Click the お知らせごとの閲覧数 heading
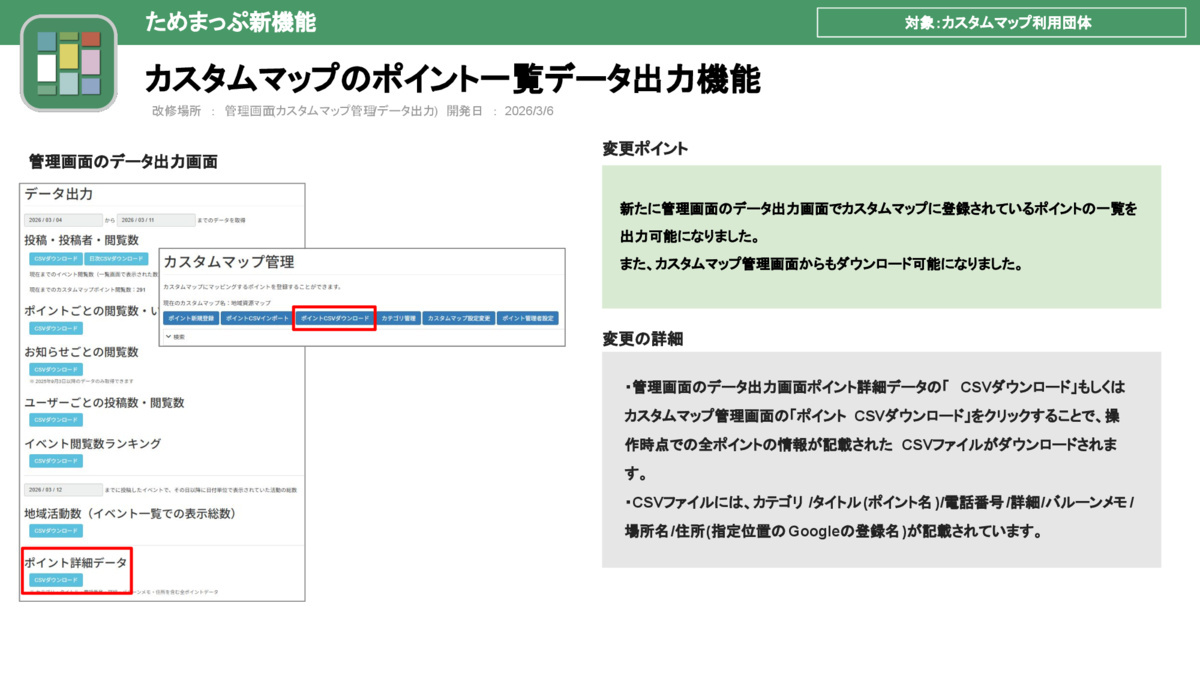 (81, 351)
